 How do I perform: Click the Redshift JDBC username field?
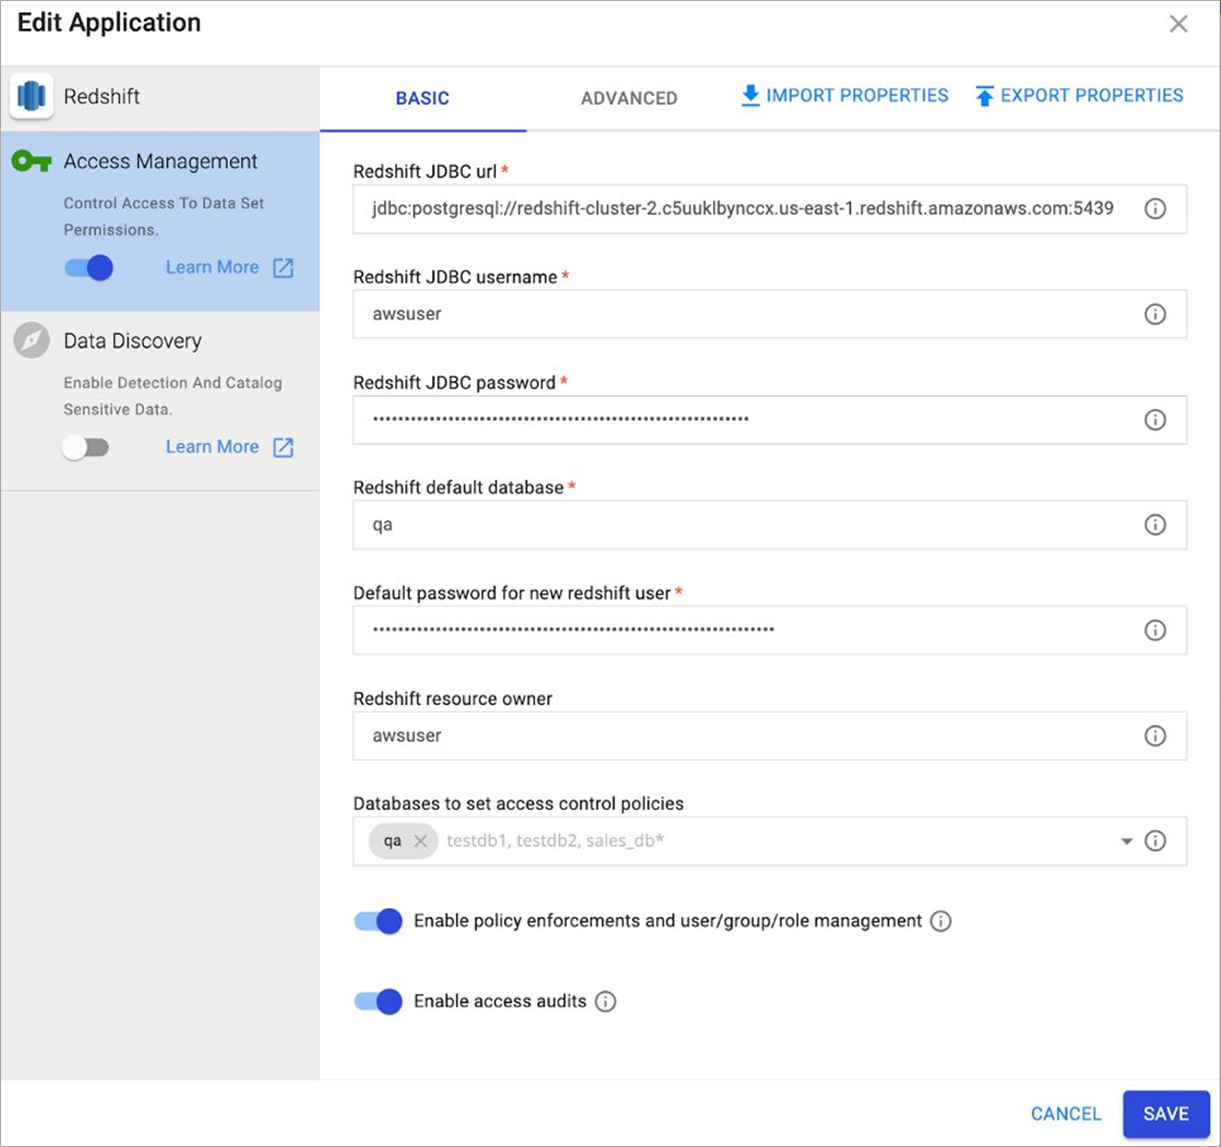click(x=770, y=314)
